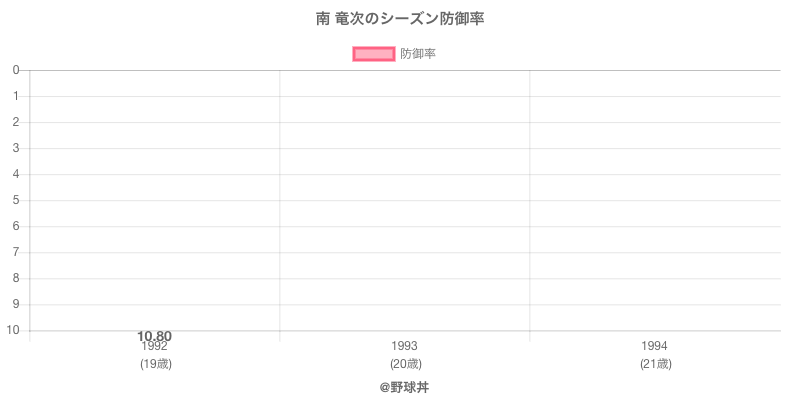Select the 10.80 data point label
This screenshot has height=400, width=800.
(155, 336)
